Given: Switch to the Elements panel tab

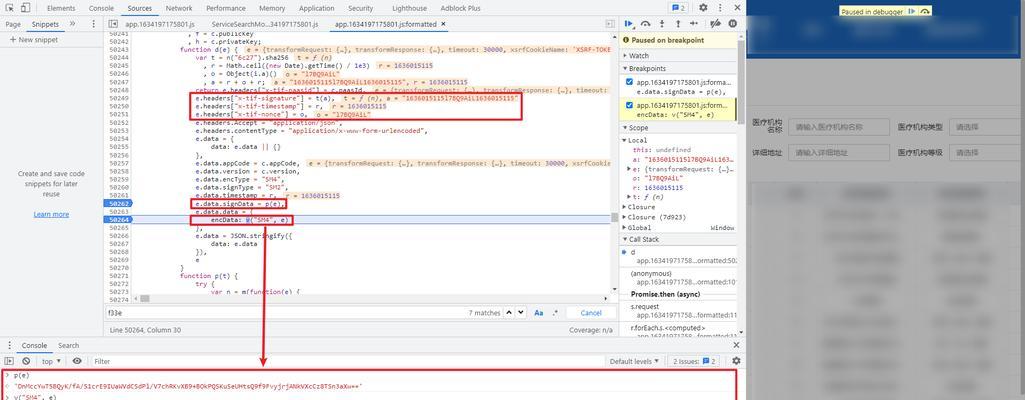Looking at the screenshot, I should (61, 8).
